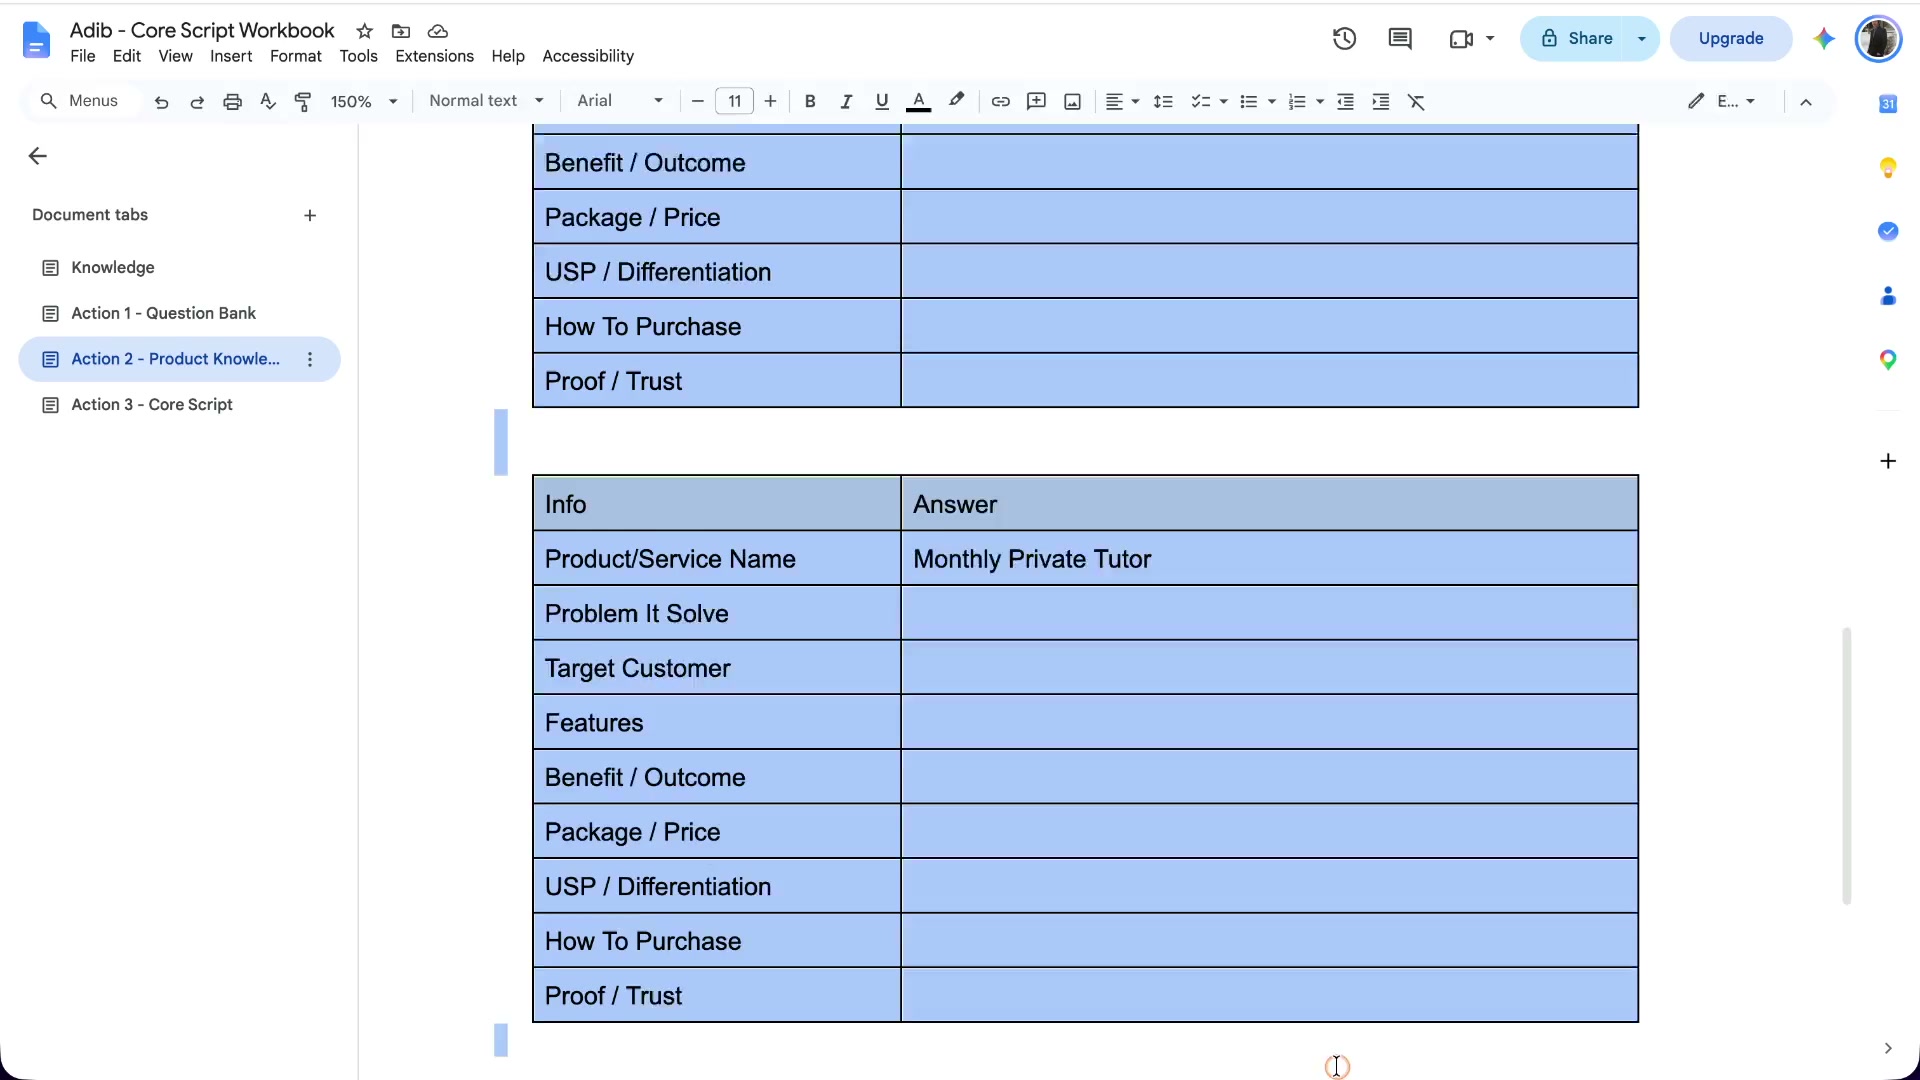This screenshot has height=1080, width=1920.
Task: Insert image toolbar icon
Action: pos(1072,101)
